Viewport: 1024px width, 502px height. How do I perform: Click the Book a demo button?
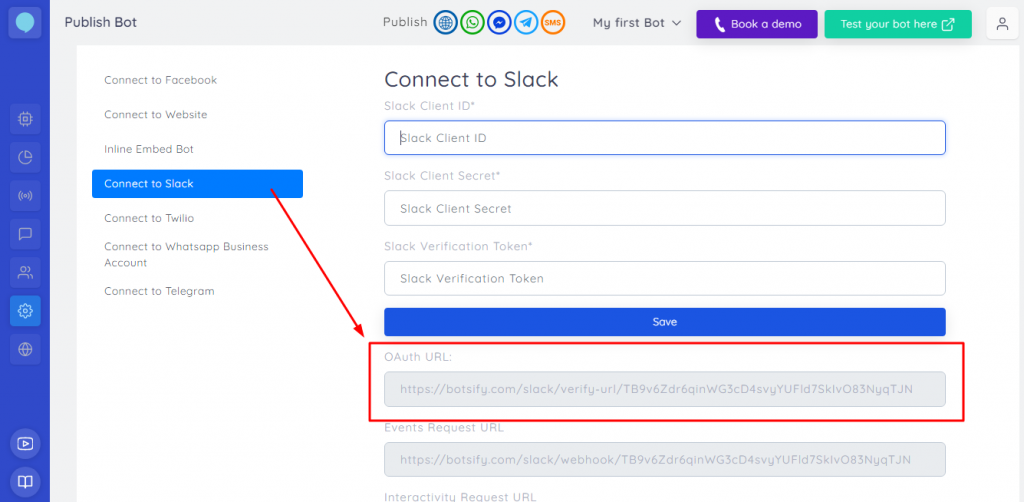tap(757, 24)
